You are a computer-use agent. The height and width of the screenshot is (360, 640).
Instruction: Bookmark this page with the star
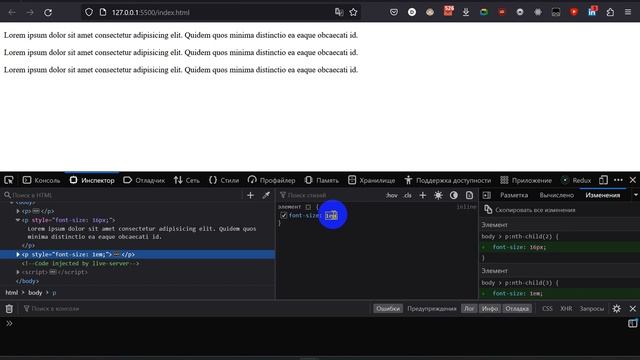click(x=353, y=12)
